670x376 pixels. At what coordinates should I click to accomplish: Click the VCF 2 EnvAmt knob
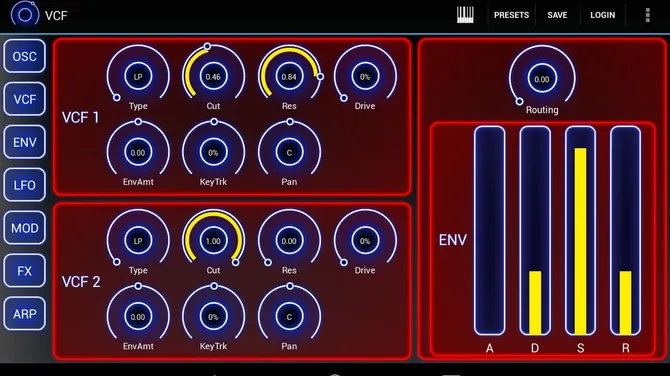pyautogui.click(x=138, y=317)
